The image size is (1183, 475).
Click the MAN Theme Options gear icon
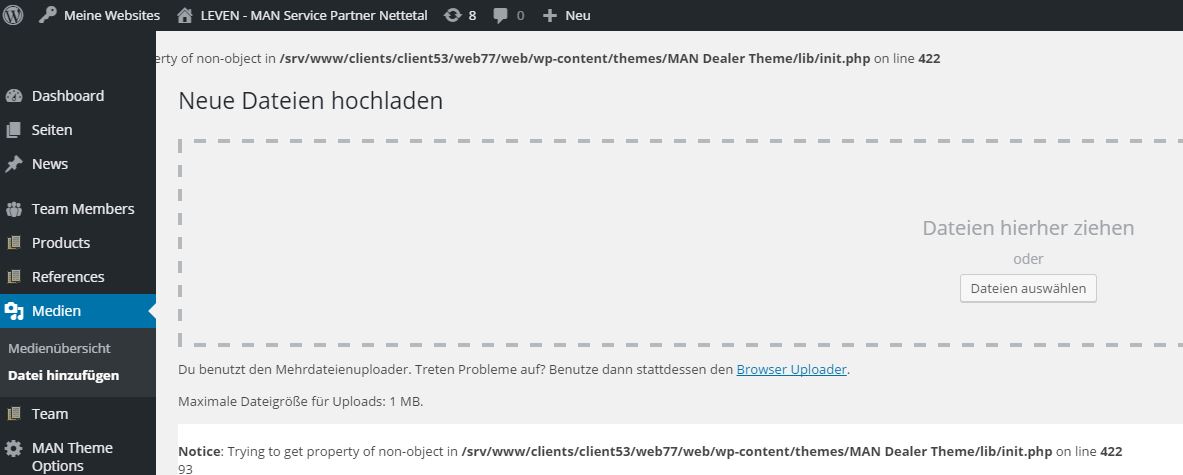point(14,449)
